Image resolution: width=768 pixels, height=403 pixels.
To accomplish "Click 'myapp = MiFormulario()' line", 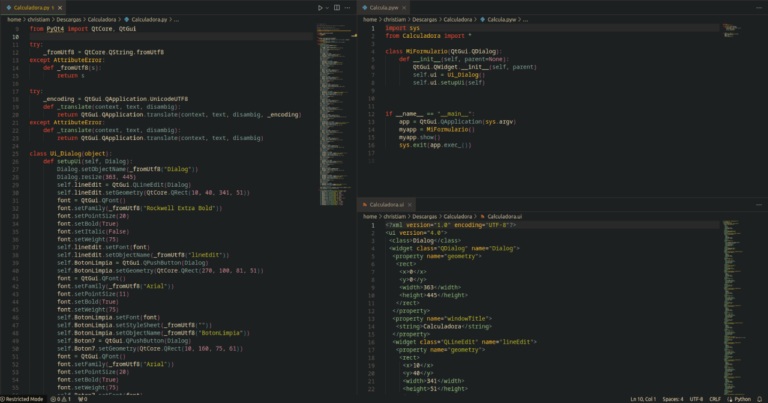I will coord(436,130).
